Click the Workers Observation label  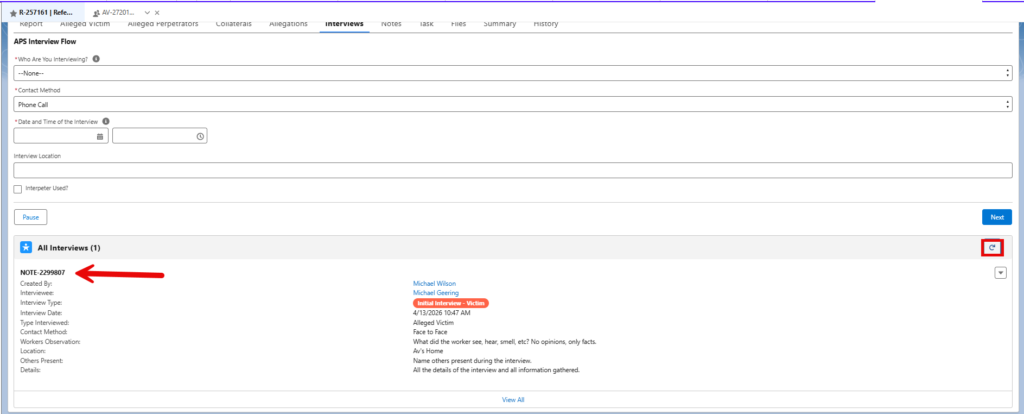(50, 342)
